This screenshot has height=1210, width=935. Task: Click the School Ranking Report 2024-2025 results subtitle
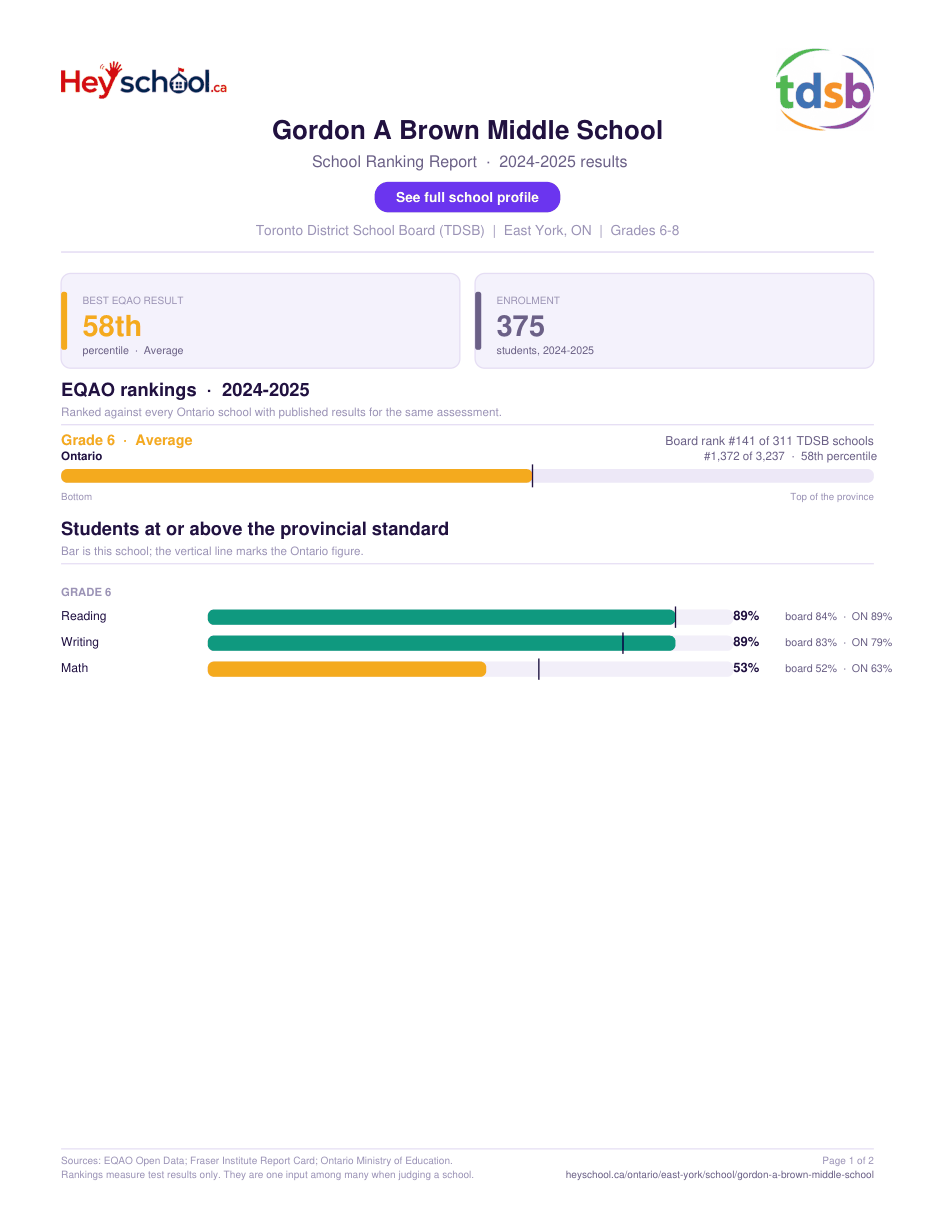[x=469, y=162]
